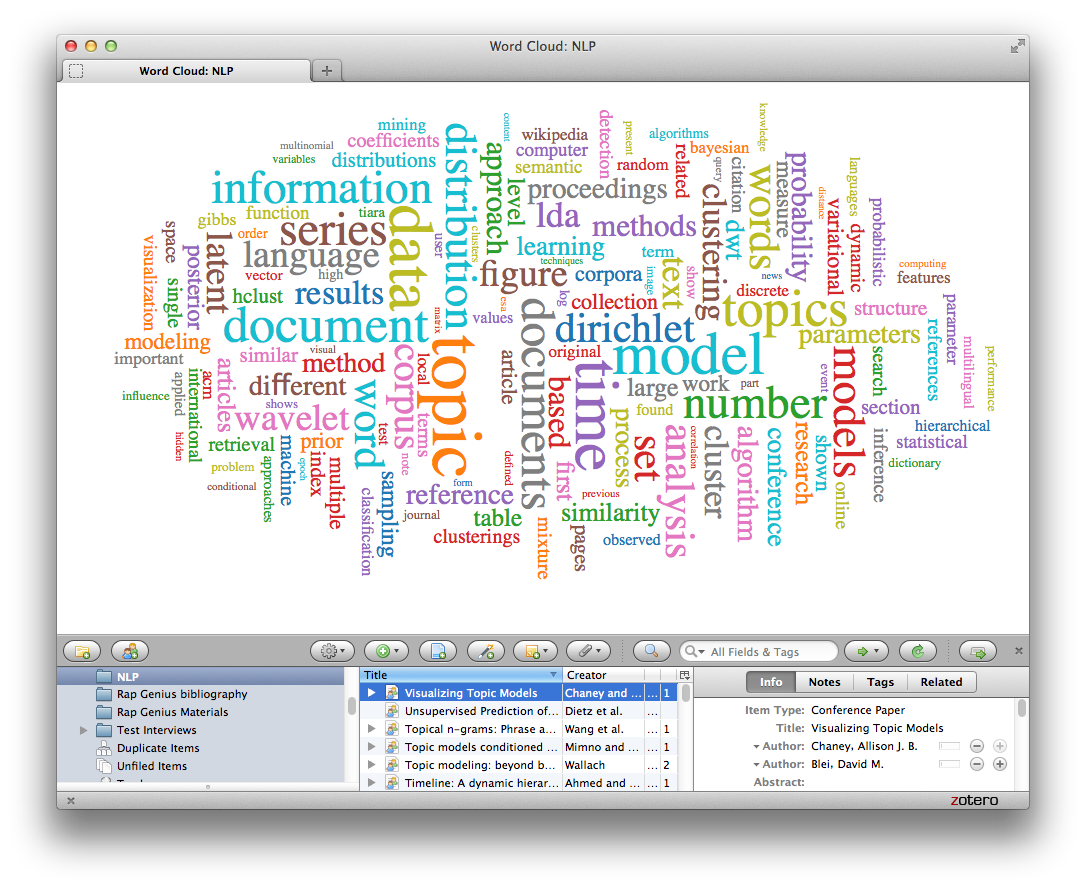Open Duplicate Items

(x=201, y=748)
